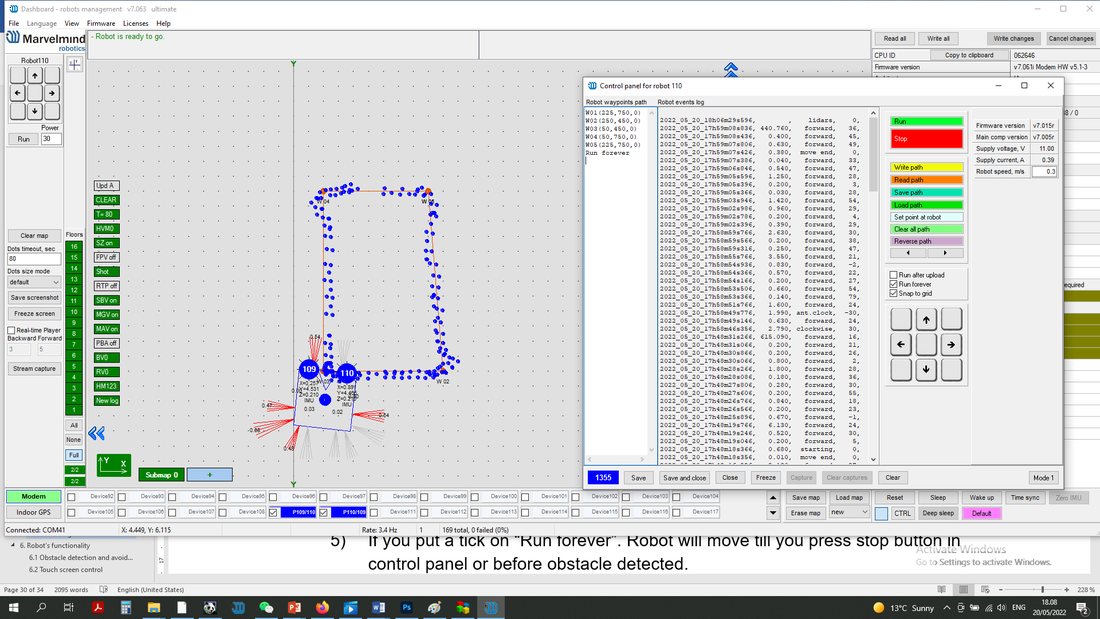Enable Run after upload checkbox
The image size is (1100, 619).
[894, 275]
